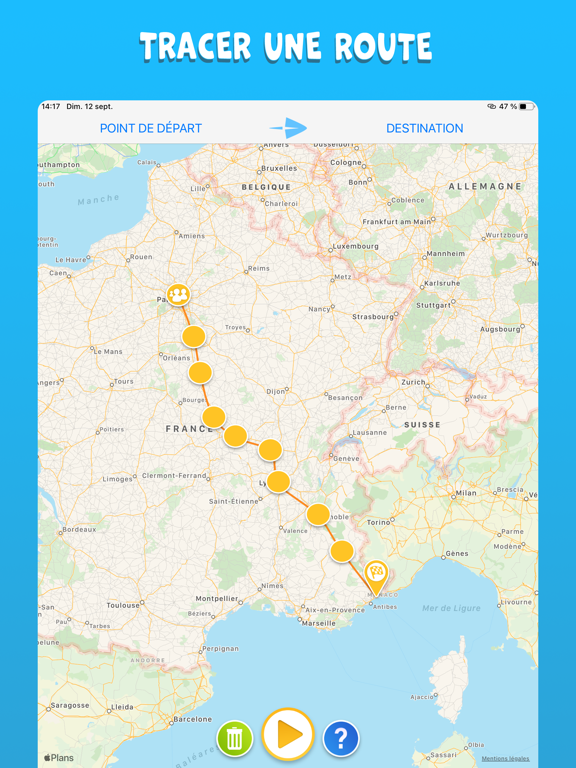Click the Genève city label
576x768 pixels.
pyautogui.click(x=346, y=459)
